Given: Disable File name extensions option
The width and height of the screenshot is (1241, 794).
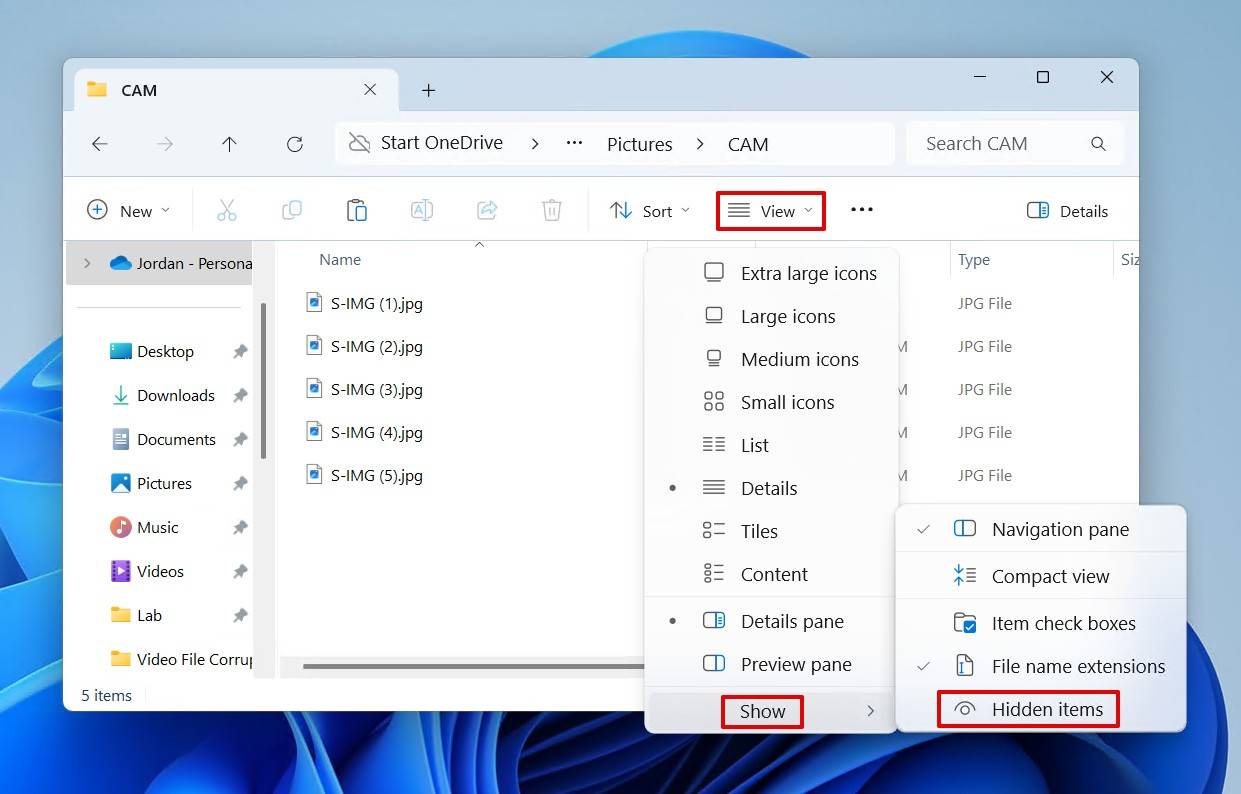Looking at the screenshot, I should pos(1077,666).
